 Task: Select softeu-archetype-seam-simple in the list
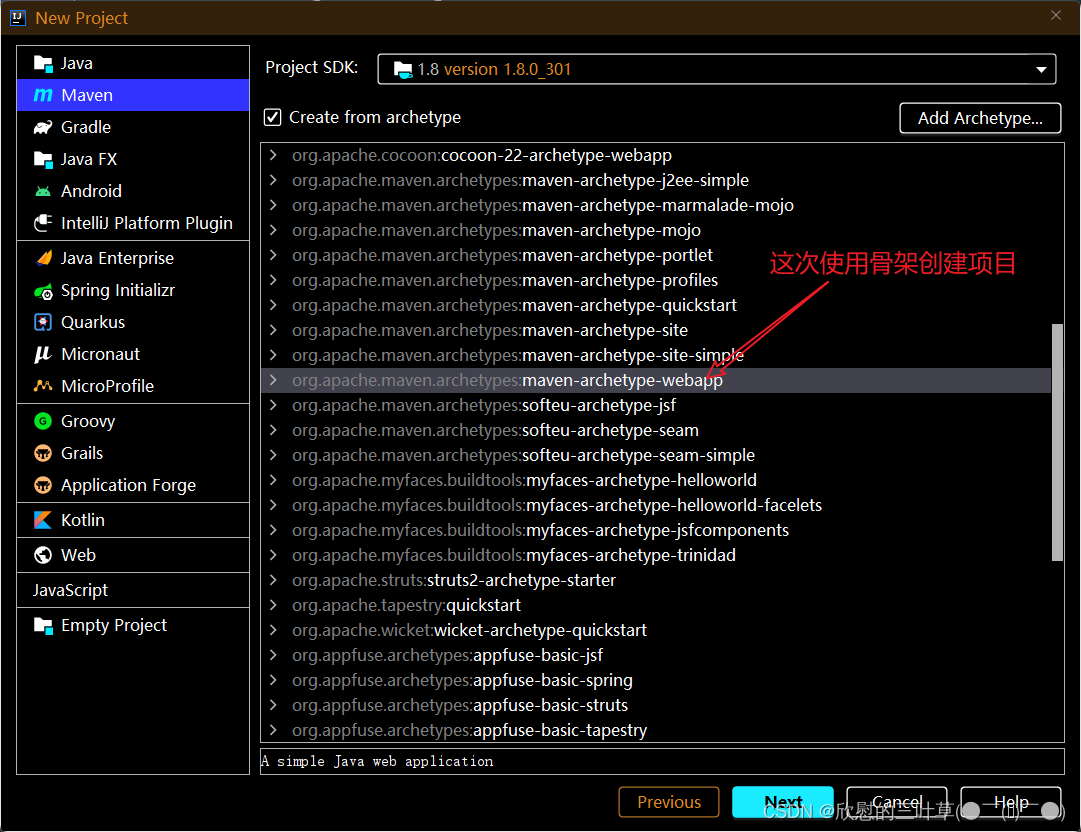(656, 455)
